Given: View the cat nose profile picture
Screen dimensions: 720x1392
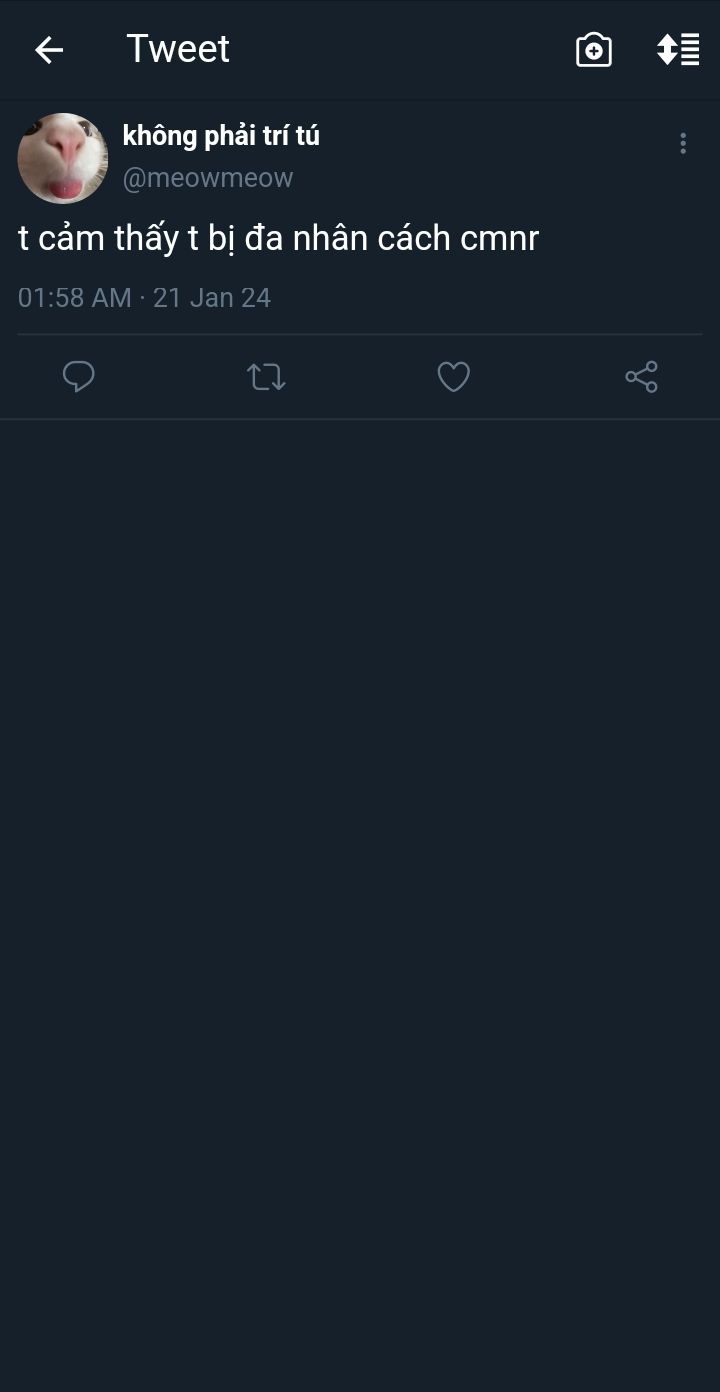Looking at the screenshot, I should [x=63, y=158].
